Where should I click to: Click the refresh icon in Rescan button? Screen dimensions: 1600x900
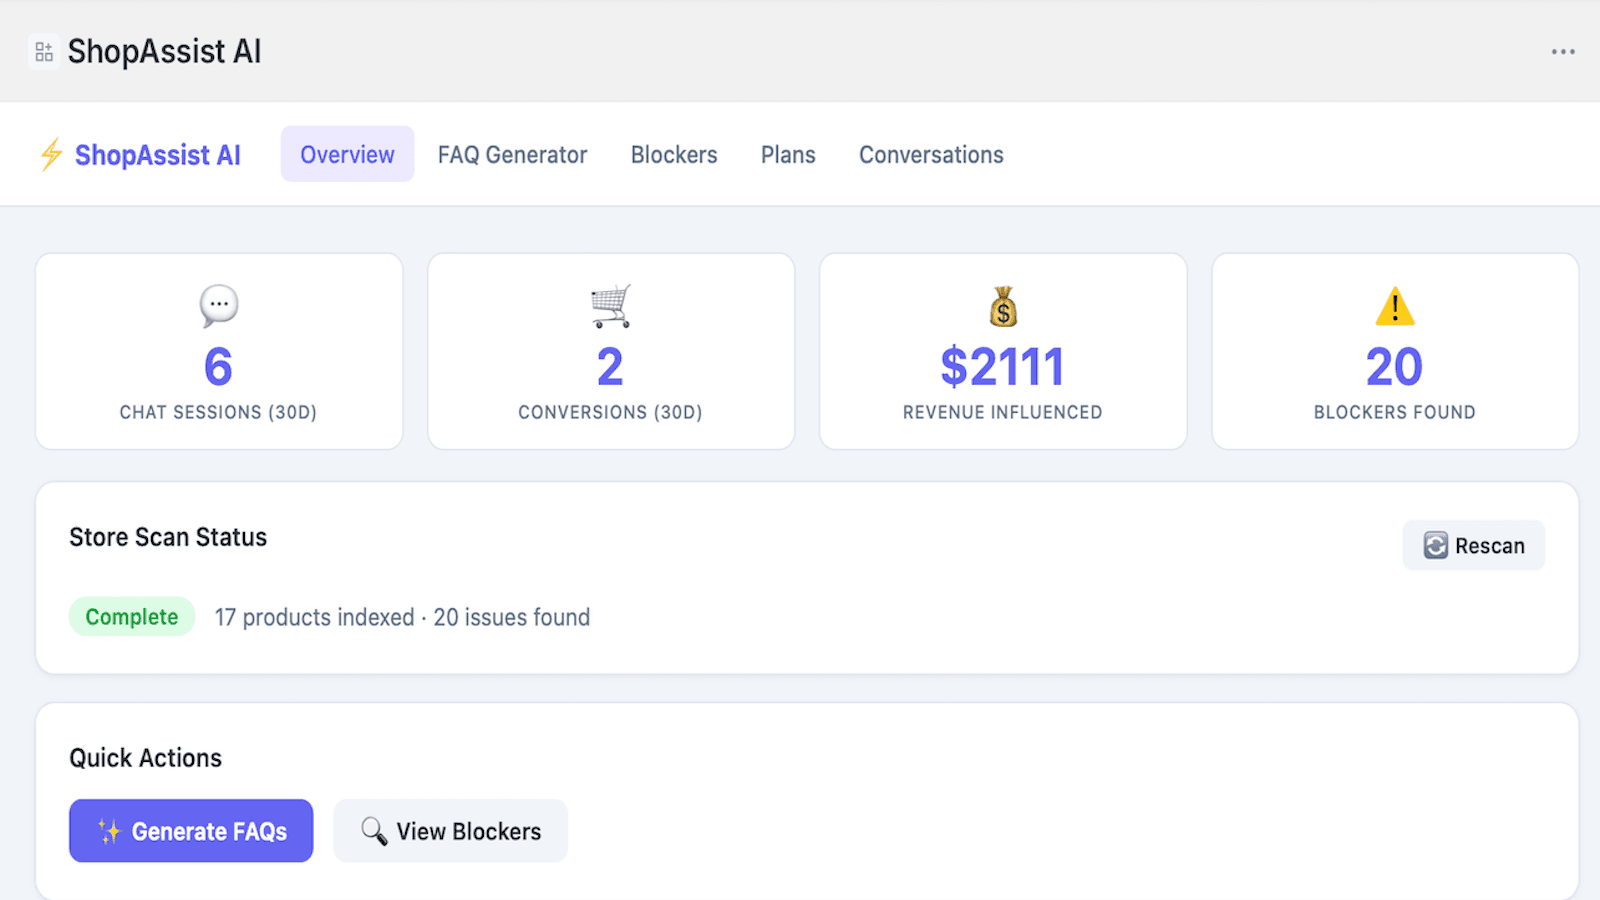[1436, 545]
